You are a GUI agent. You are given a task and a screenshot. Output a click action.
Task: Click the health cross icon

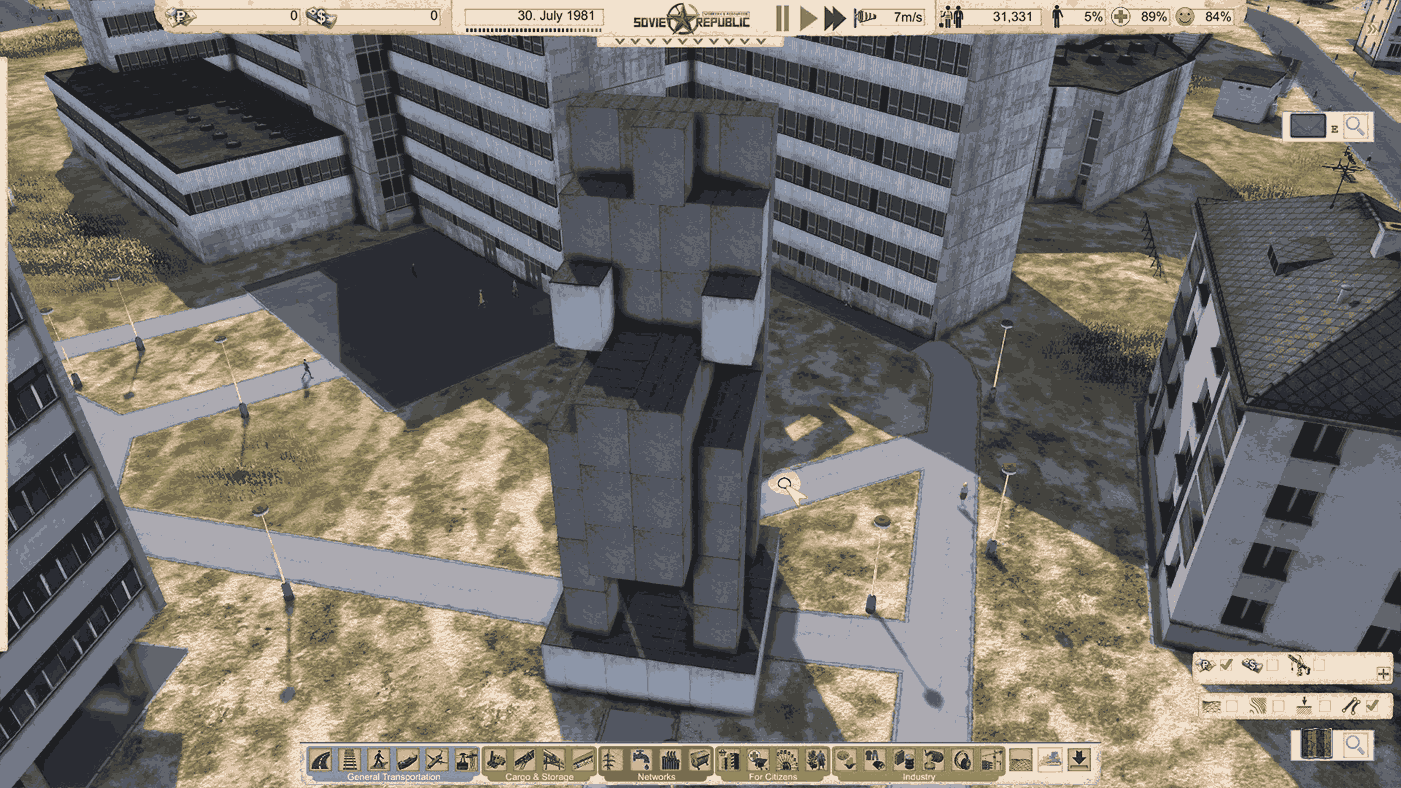pyautogui.click(x=1122, y=17)
